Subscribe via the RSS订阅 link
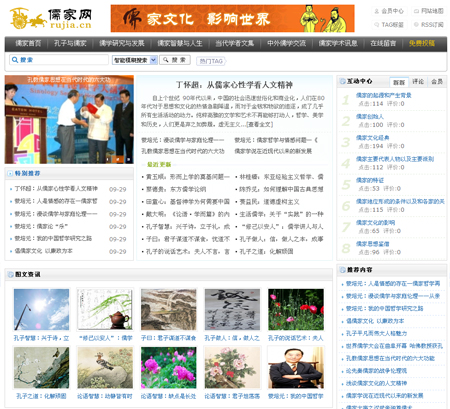The height and width of the screenshot is (409, 450). pos(429,25)
